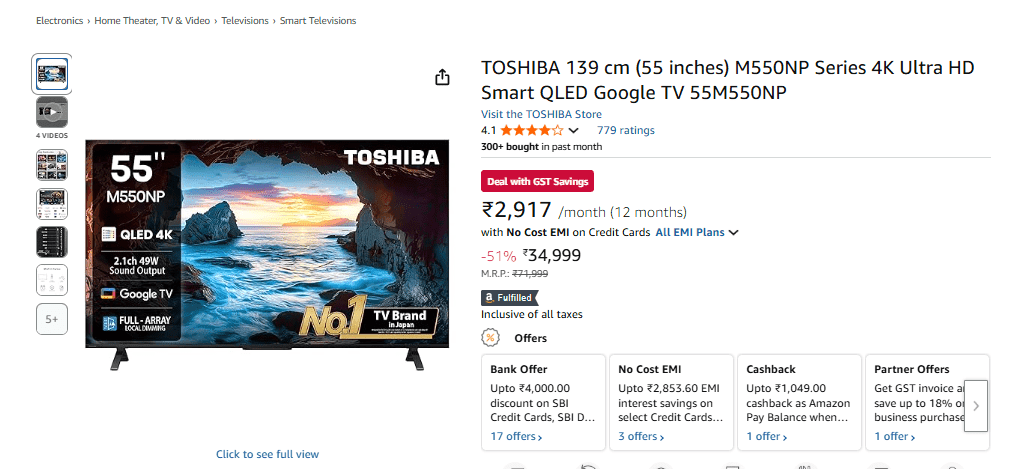The width and height of the screenshot is (1011, 469).
Task: Go to Electronics breadcrumb
Action: tap(60, 20)
